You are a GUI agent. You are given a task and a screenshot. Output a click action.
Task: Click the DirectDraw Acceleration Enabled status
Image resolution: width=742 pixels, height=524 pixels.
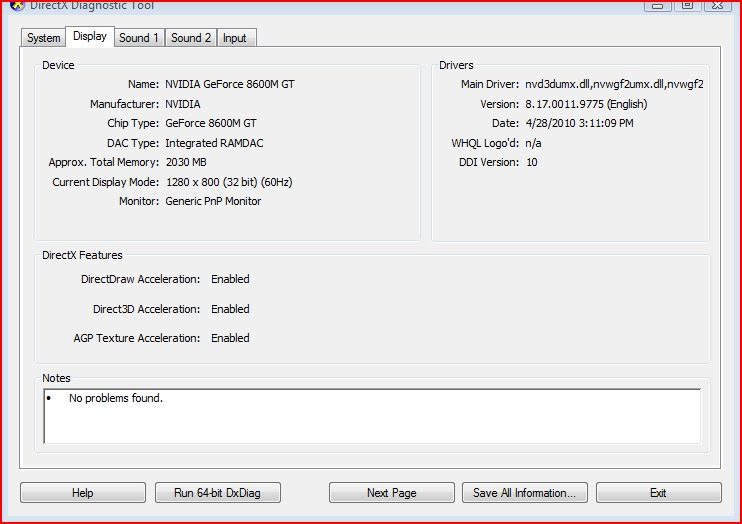coord(230,279)
